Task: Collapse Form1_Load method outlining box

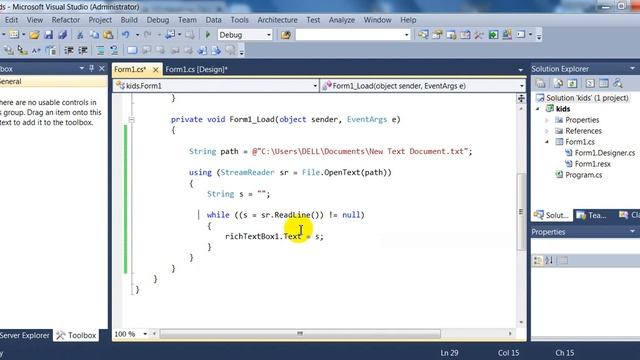Action: [x=131, y=120]
